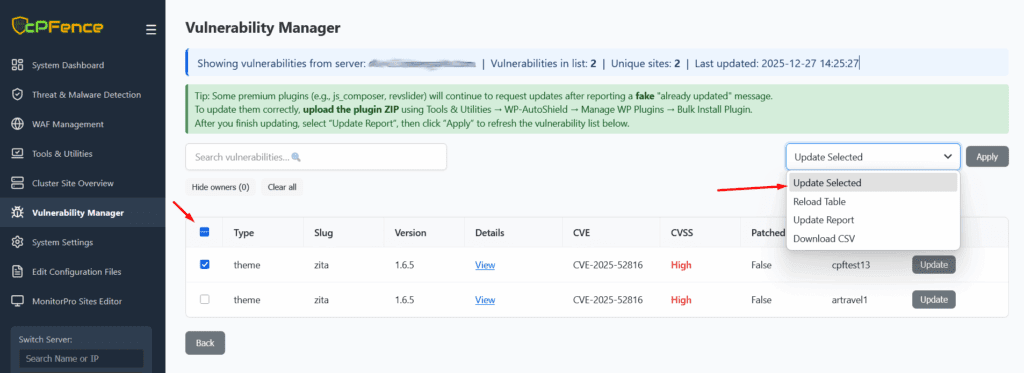Click CVE-2025-52816 in the cpftest13 row
The width and height of the screenshot is (1024, 373).
pos(607,265)
